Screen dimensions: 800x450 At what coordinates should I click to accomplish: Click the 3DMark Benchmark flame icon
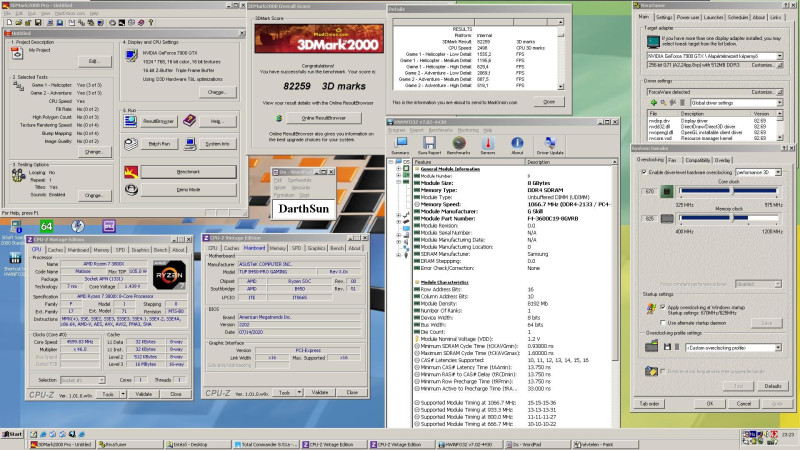131,172
